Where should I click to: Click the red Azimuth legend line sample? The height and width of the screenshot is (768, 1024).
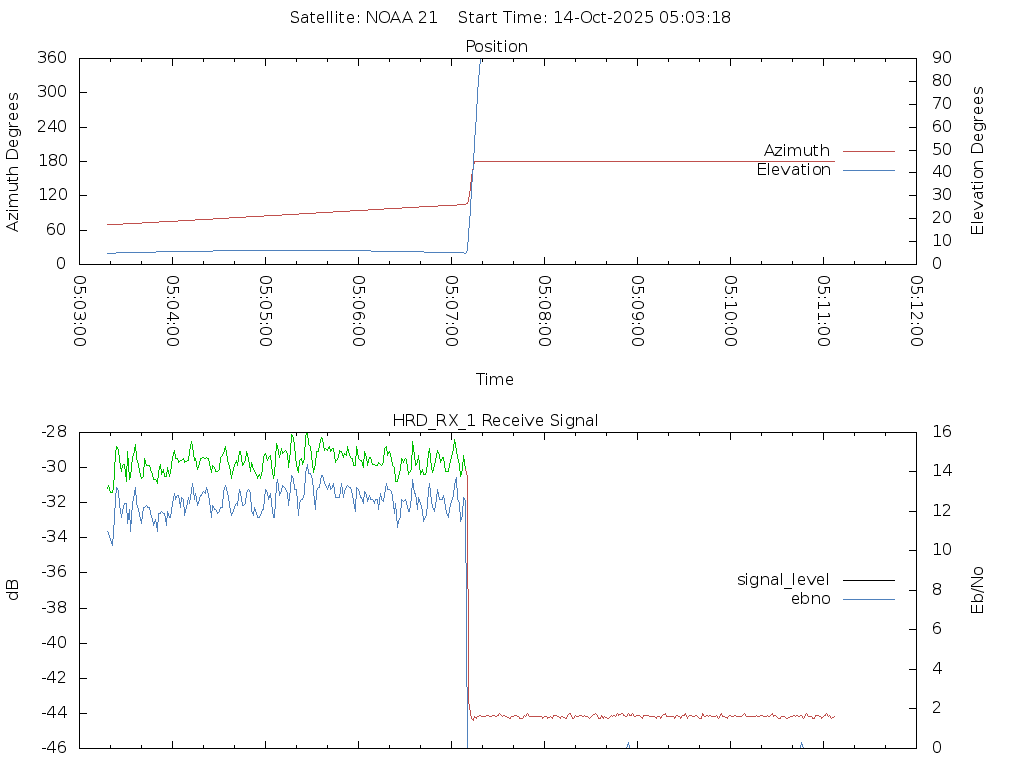868,151
